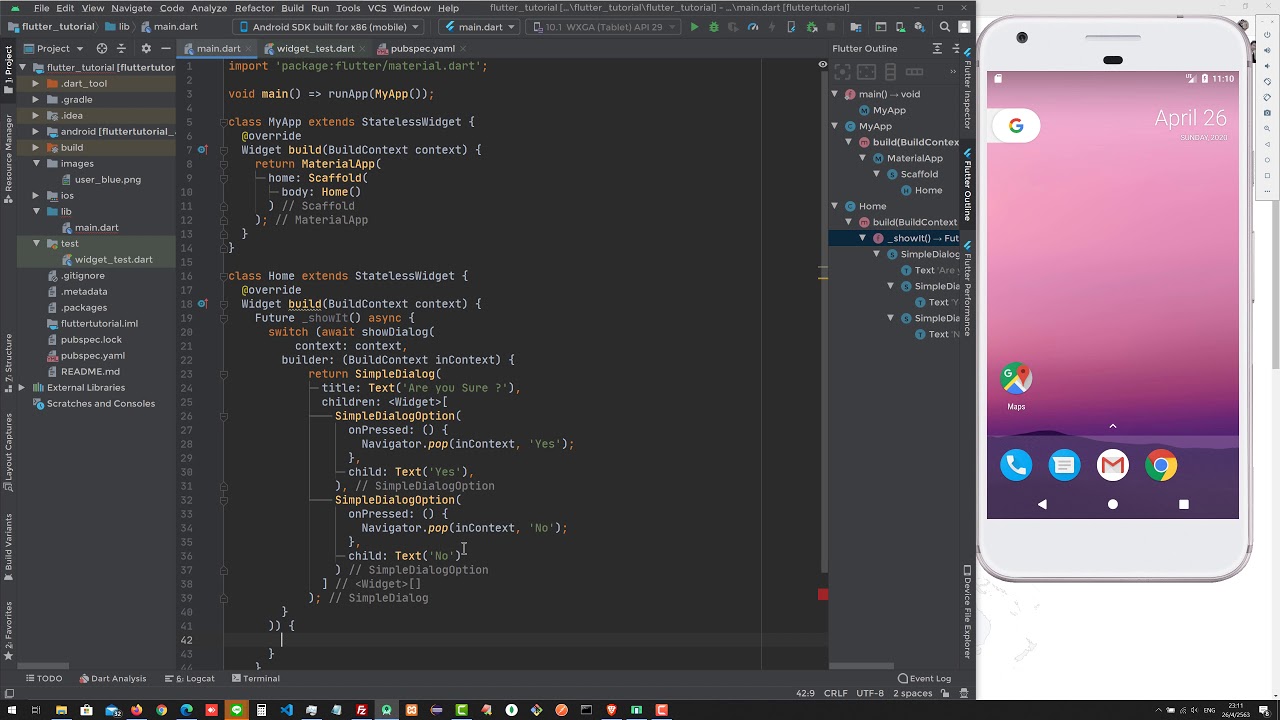The image size is (1280, 720).
Task: Start debugging with the green bug icon
Action: [x=714, y=27]
